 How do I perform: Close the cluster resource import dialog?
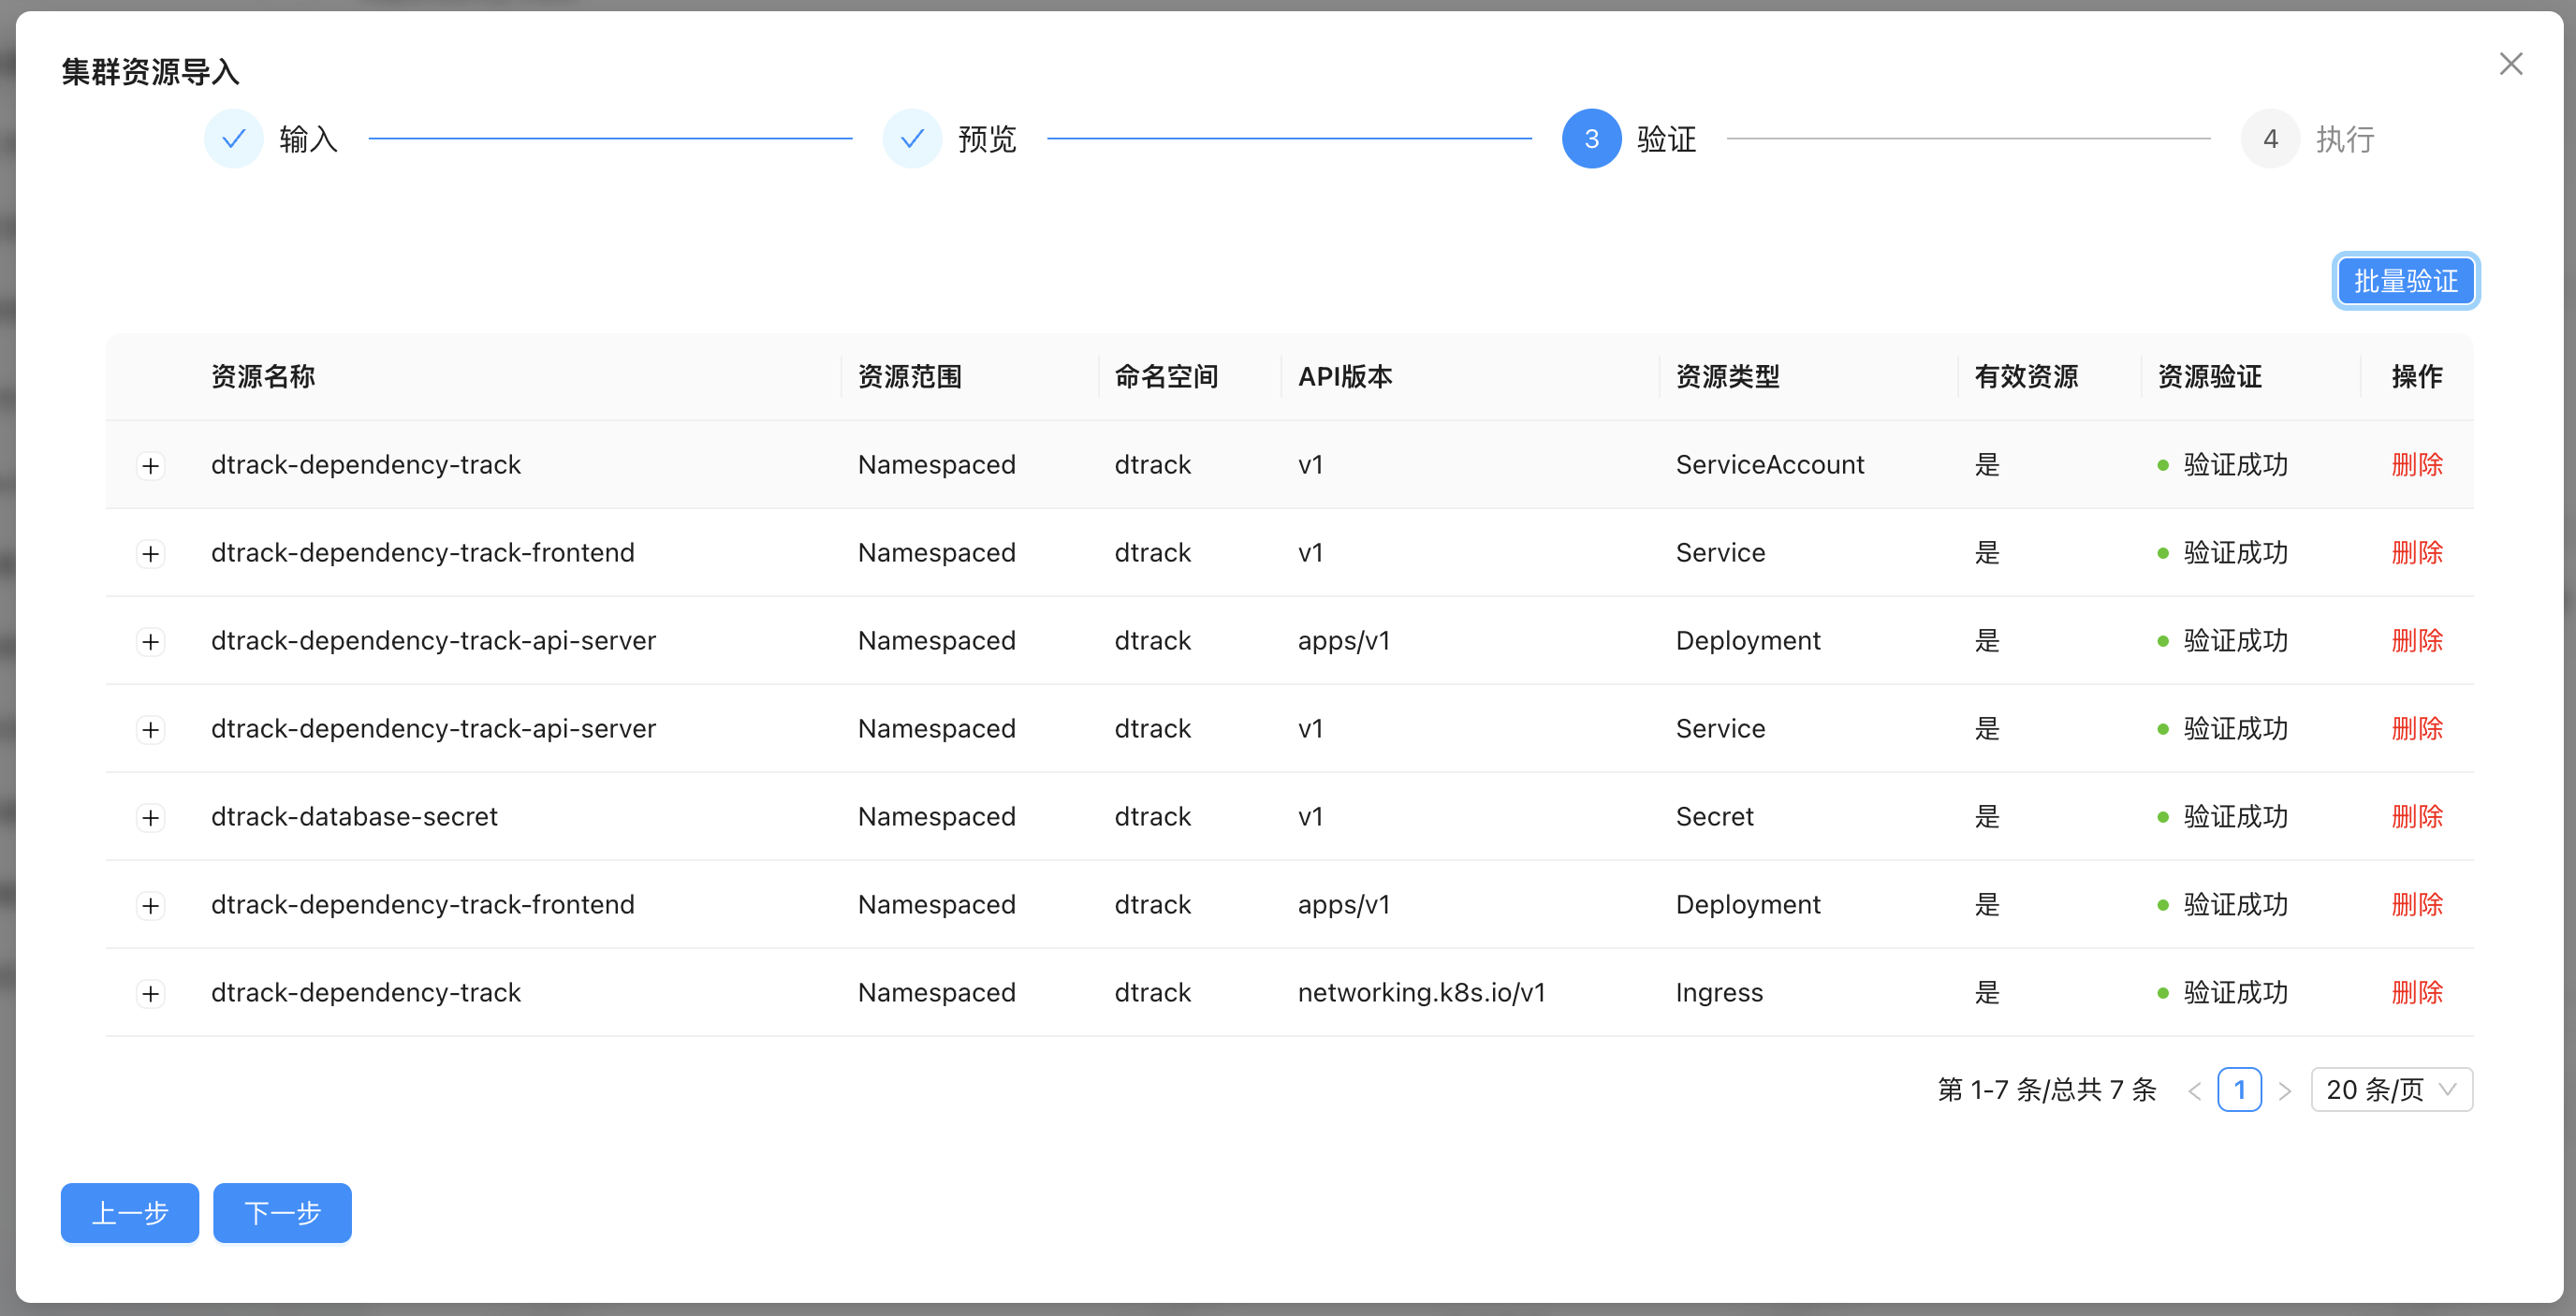(x=2510, y=64)
